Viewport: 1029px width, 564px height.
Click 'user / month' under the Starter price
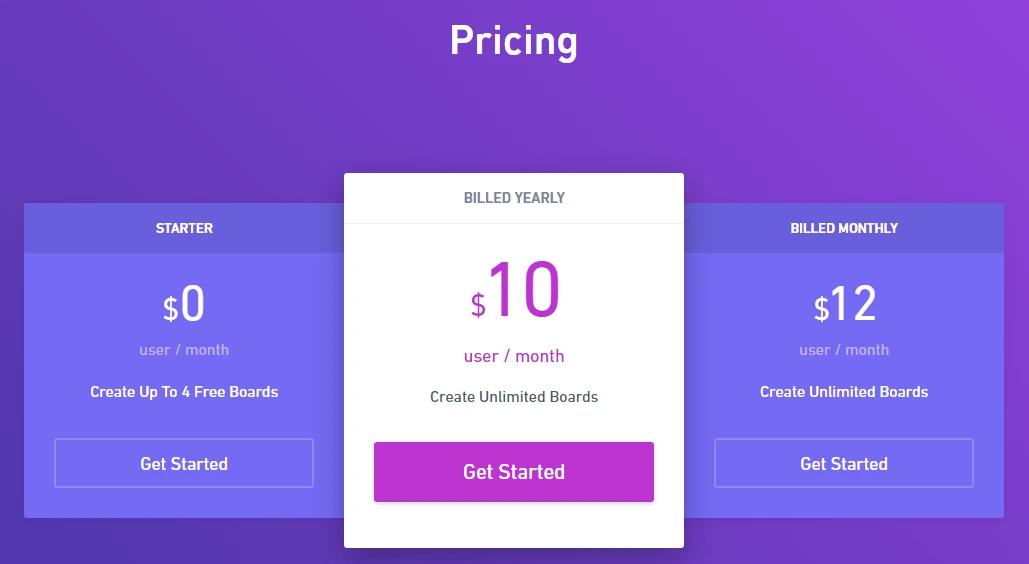pos(184,350)
